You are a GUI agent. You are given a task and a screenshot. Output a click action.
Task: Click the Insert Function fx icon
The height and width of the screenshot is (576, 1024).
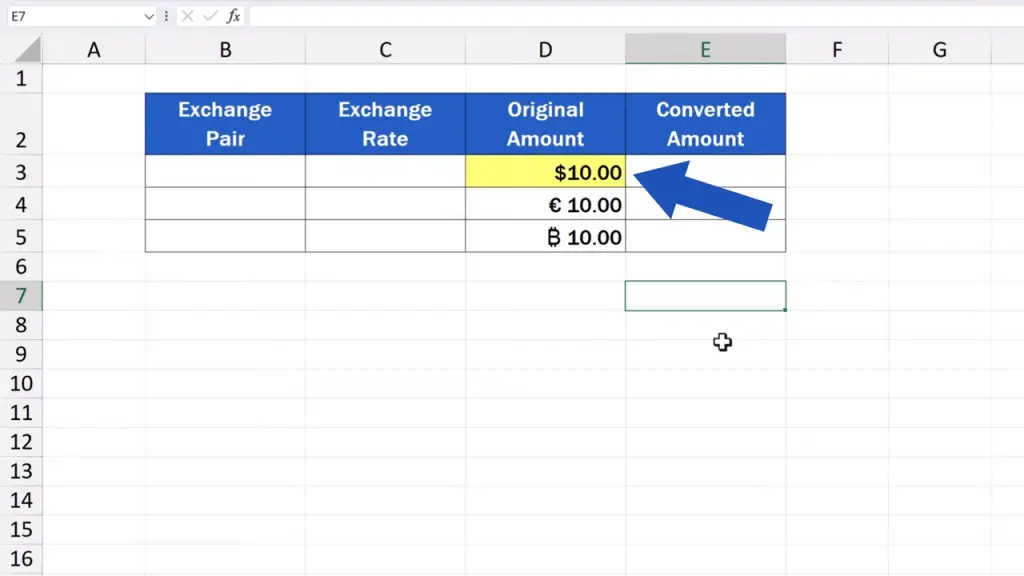233,16
